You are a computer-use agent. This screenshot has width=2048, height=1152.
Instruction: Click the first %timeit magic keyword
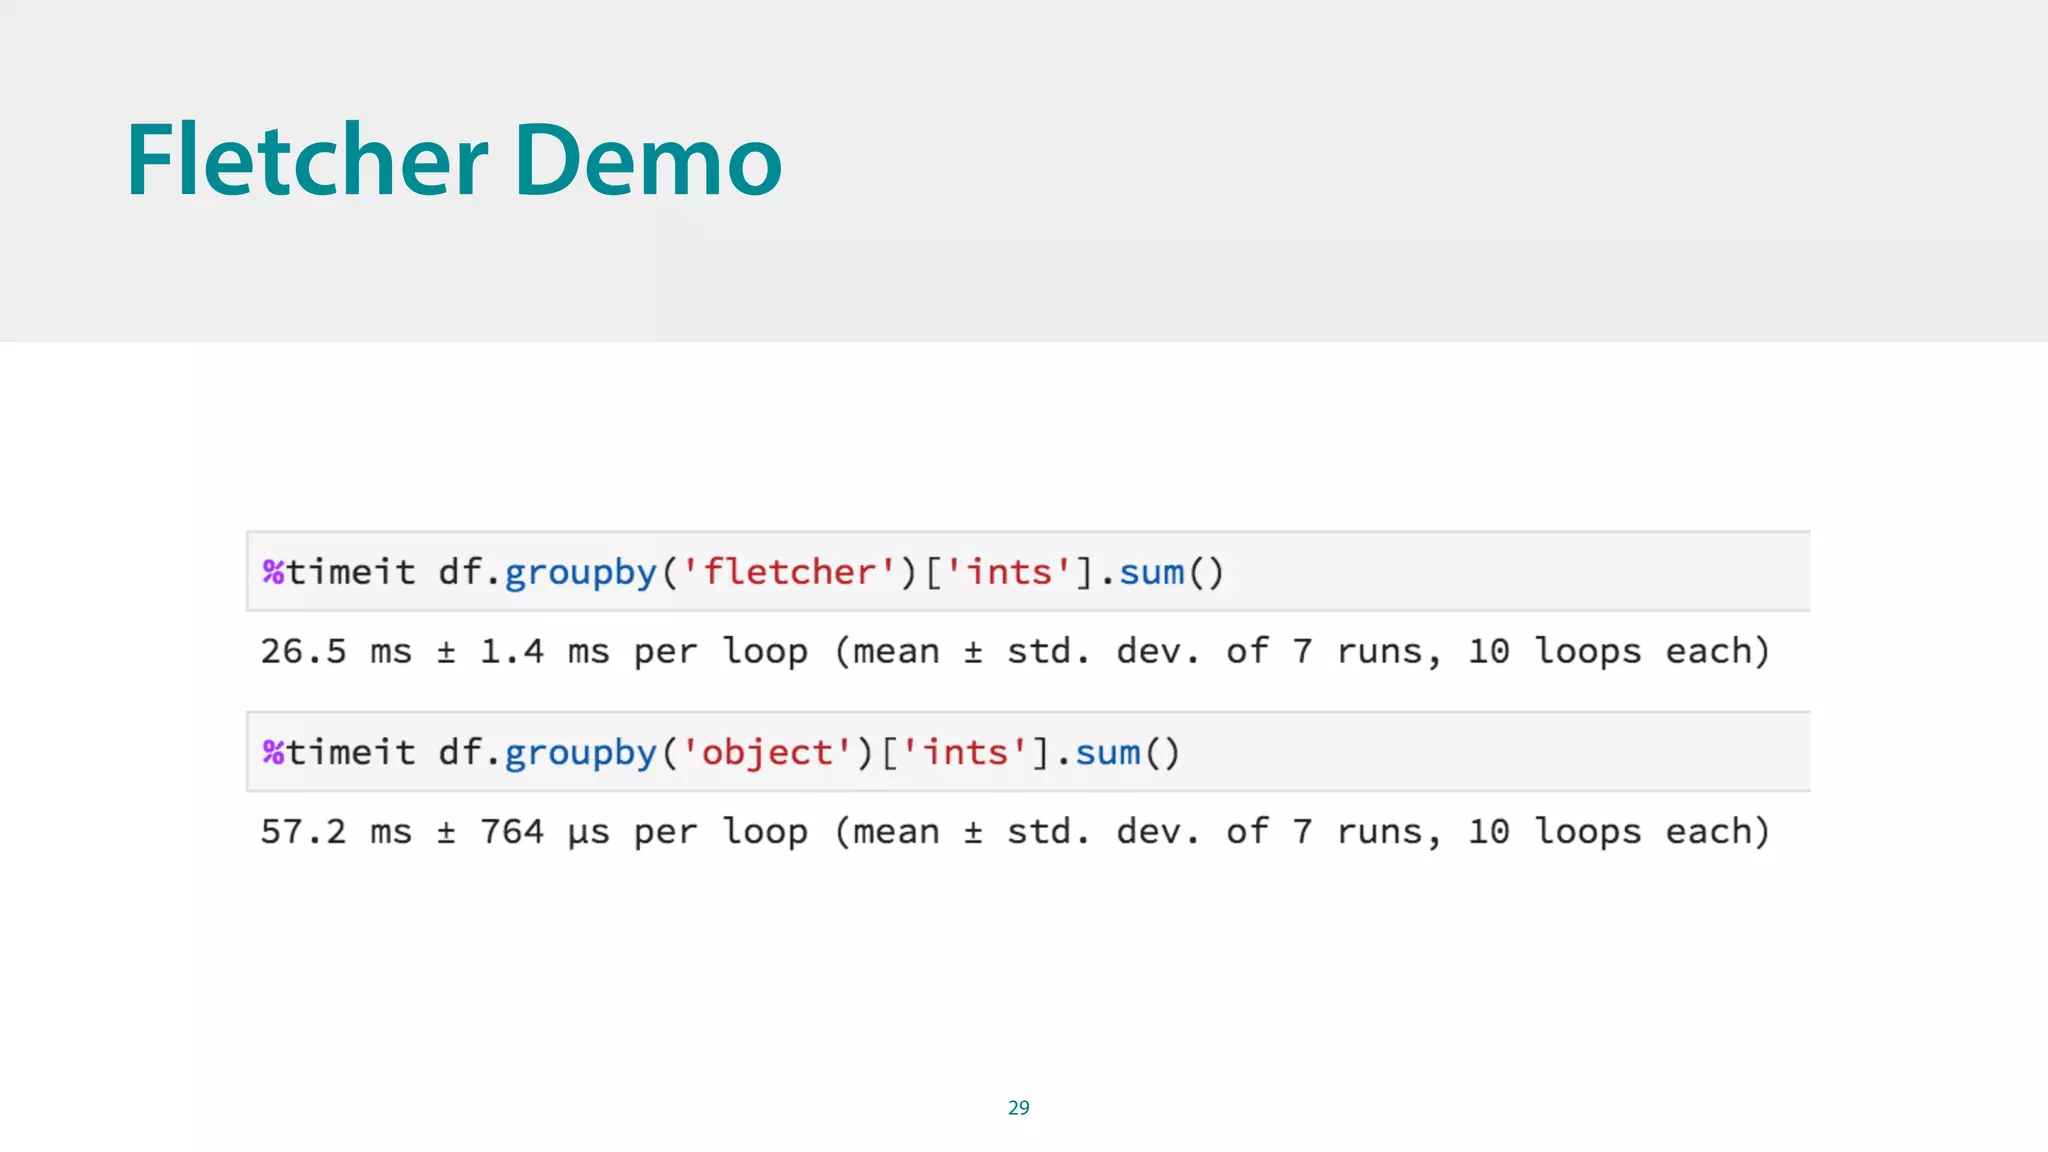click(x=338, y=572)
